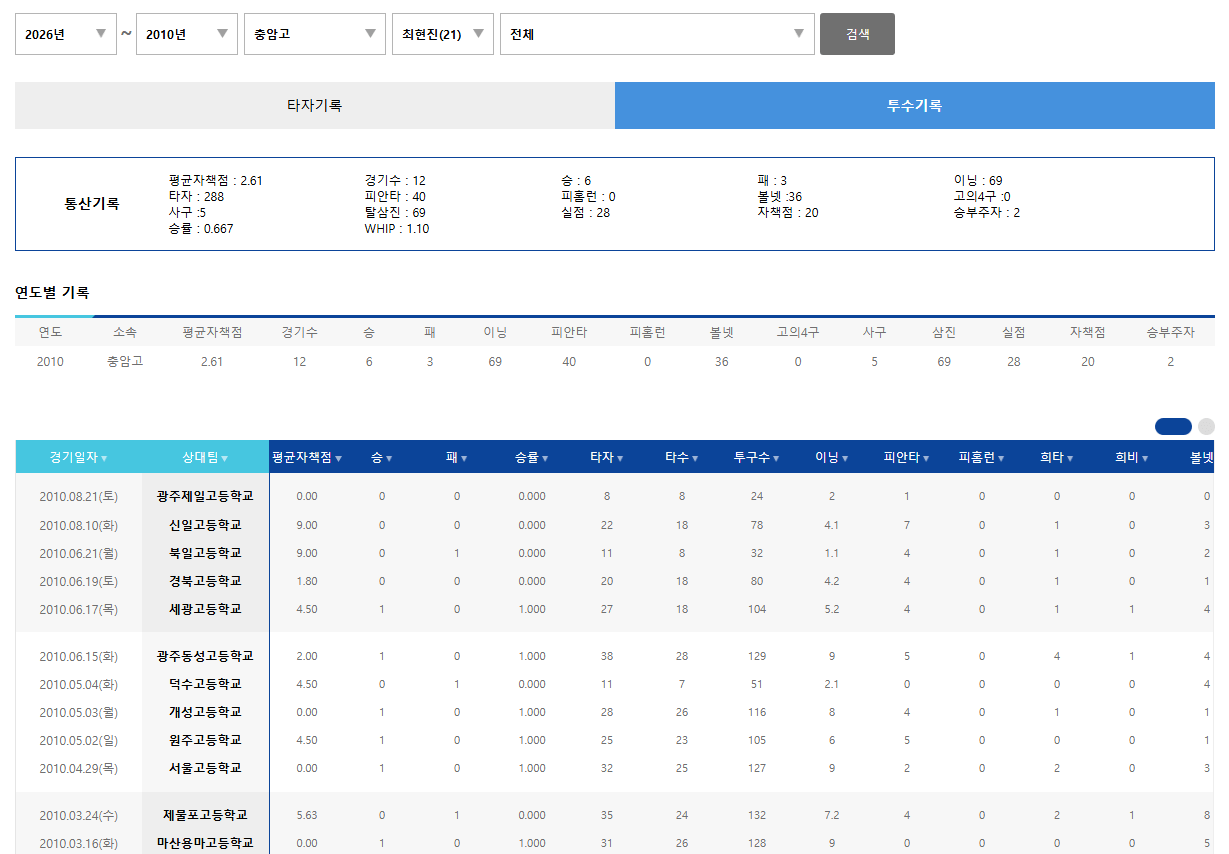The width and height of the screenshot is (1229, 854).
Task: Sort game table by 희타 header
Action: (x=1057, y=457)
